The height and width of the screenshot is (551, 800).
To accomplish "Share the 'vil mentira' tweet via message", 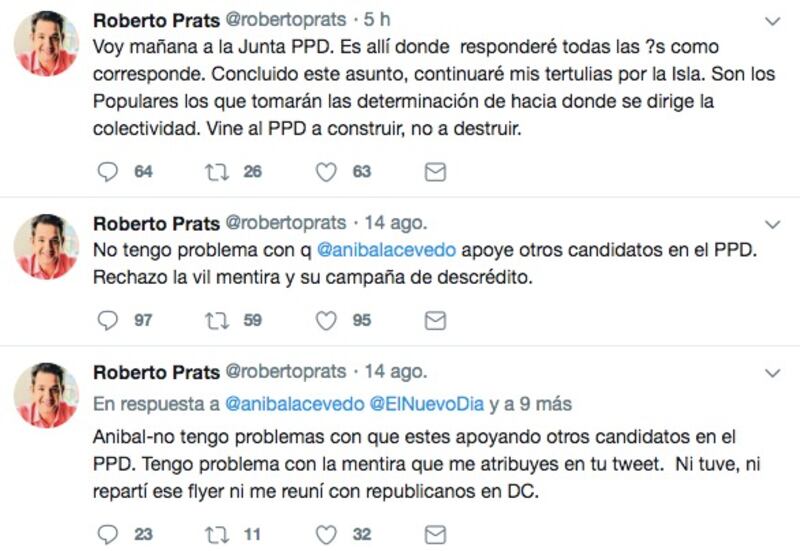I will point(435,321).
